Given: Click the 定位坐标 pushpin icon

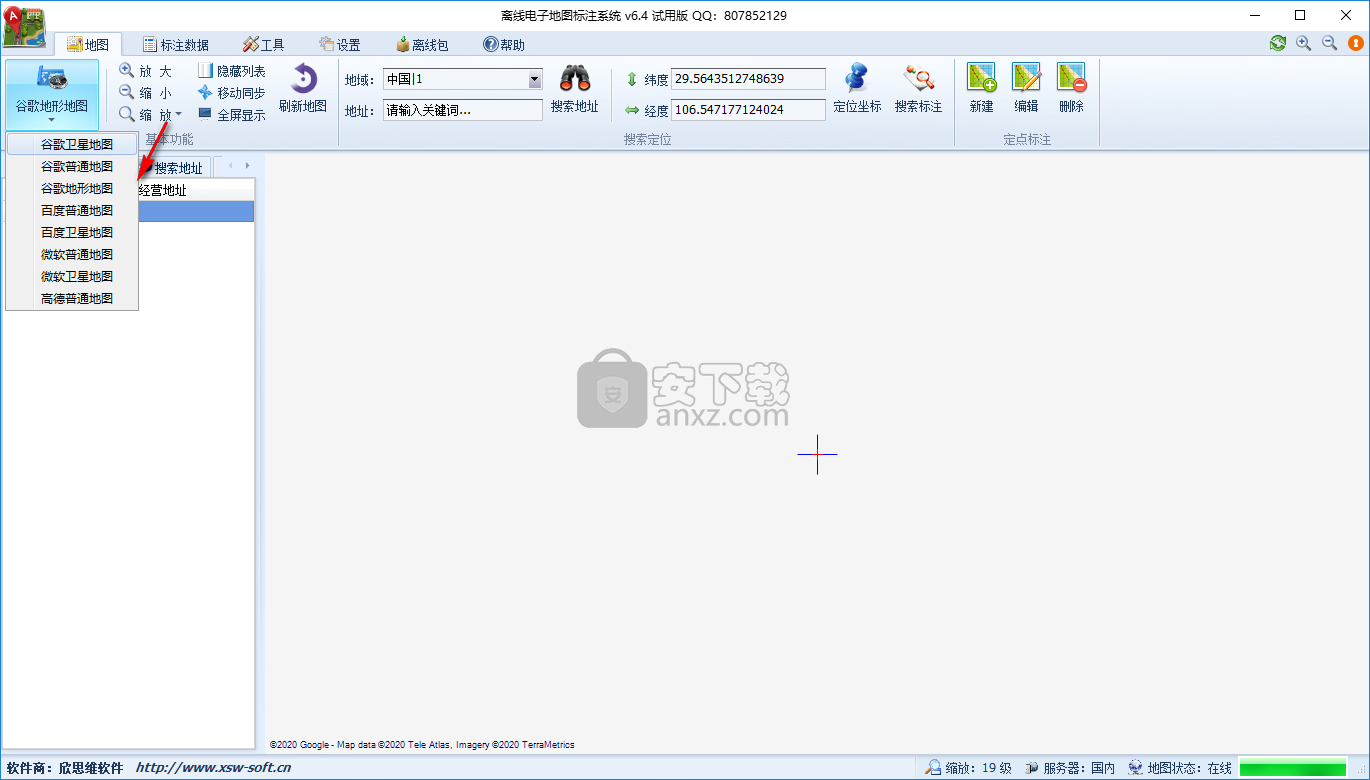Looking at the screenshot, I should (857, 78).
